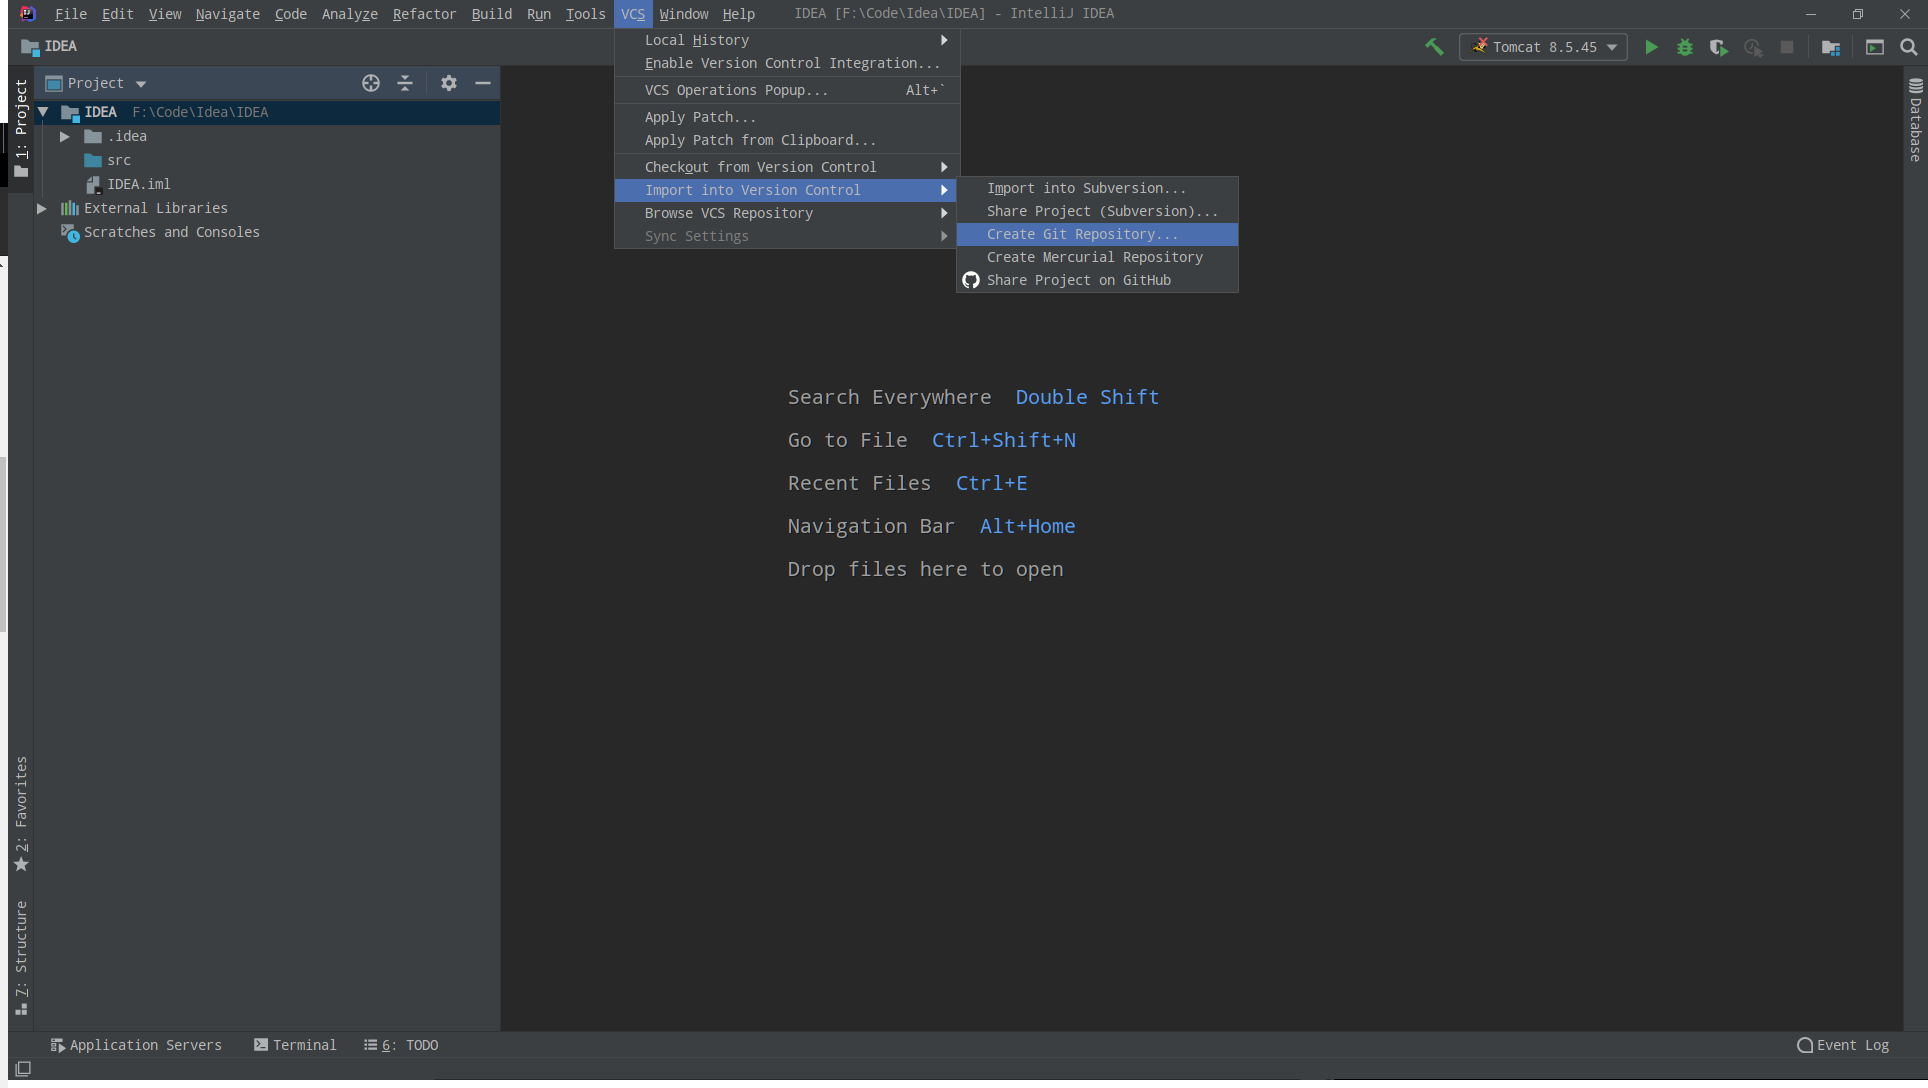
Task: Open the Database side tool window
Action: pos(1915,120)
